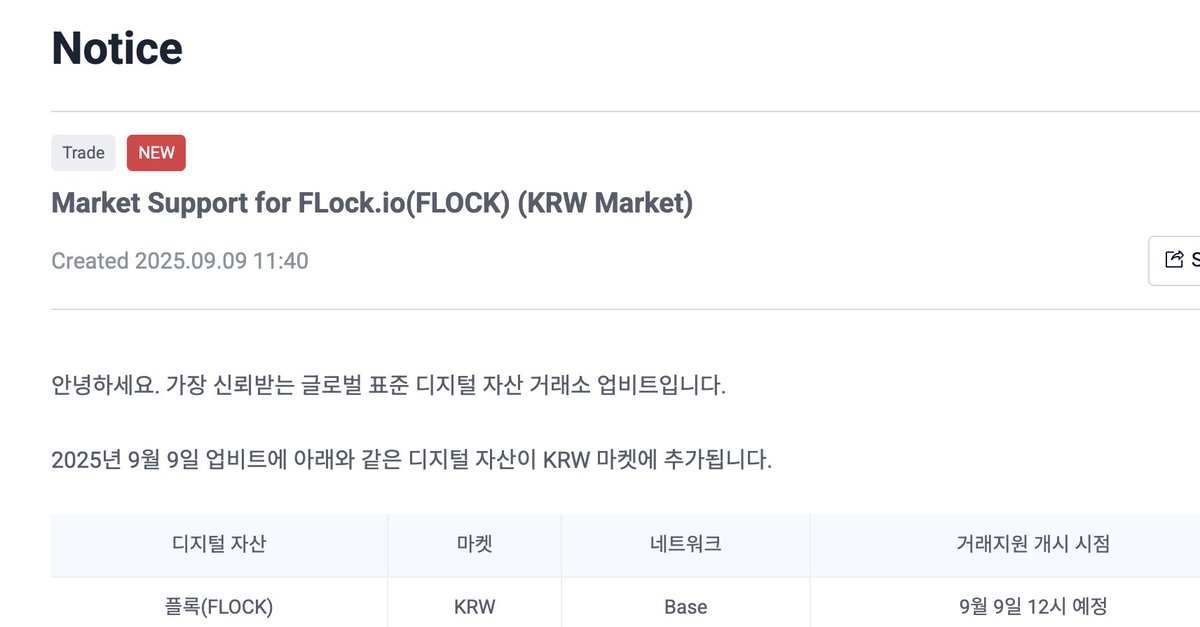Click the words KRW 마켓에 in the announcement sentence
Viewport: 1200px width, 627px height.
click(x=605, y=461)
